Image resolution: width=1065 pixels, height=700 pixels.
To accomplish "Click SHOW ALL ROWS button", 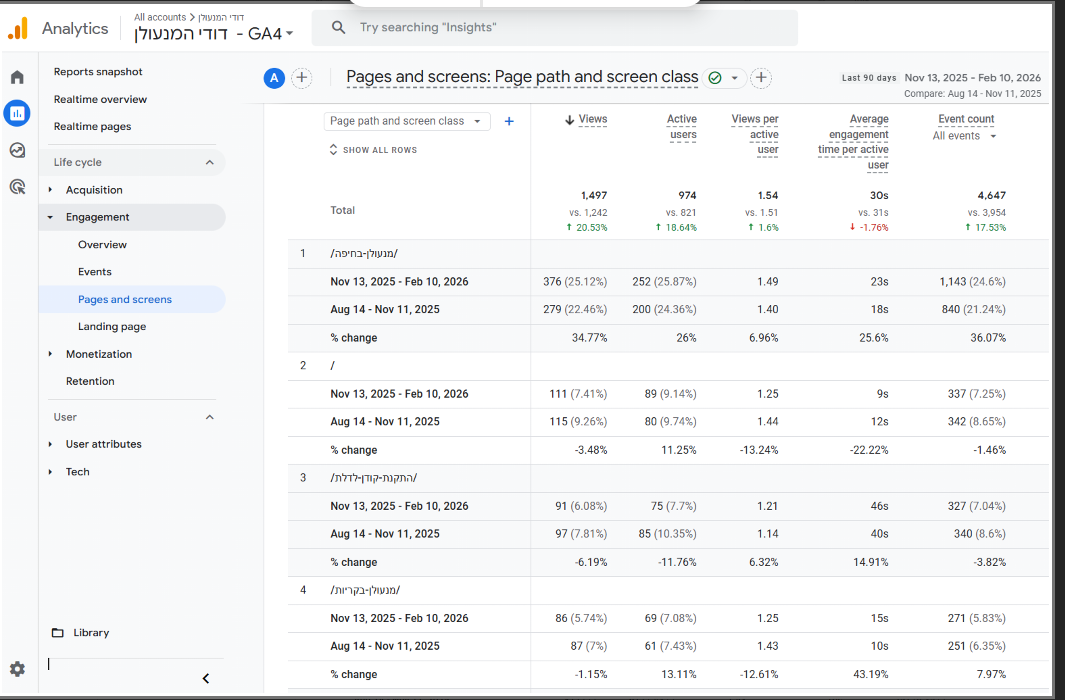I will click(x=373, y=150).
